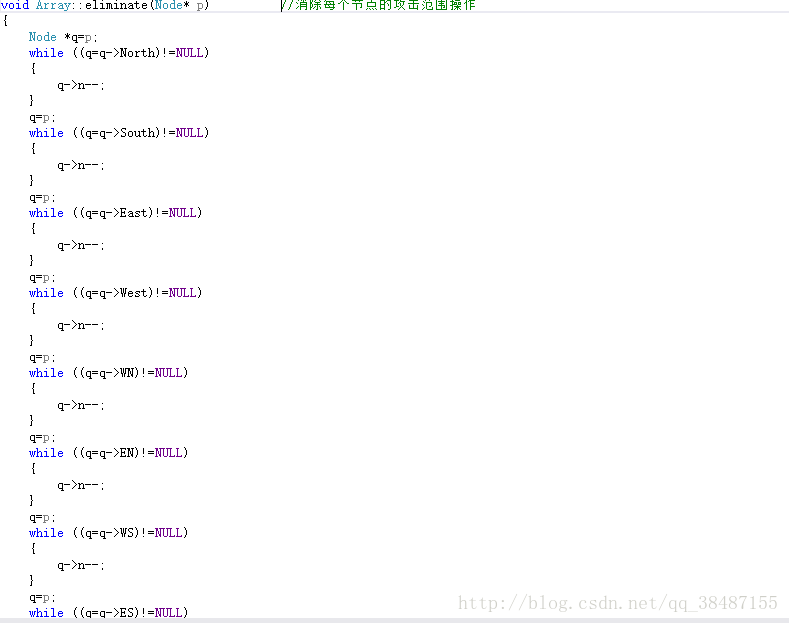
Task: Click q=p; just above the South loop
Action: (42, 118)
